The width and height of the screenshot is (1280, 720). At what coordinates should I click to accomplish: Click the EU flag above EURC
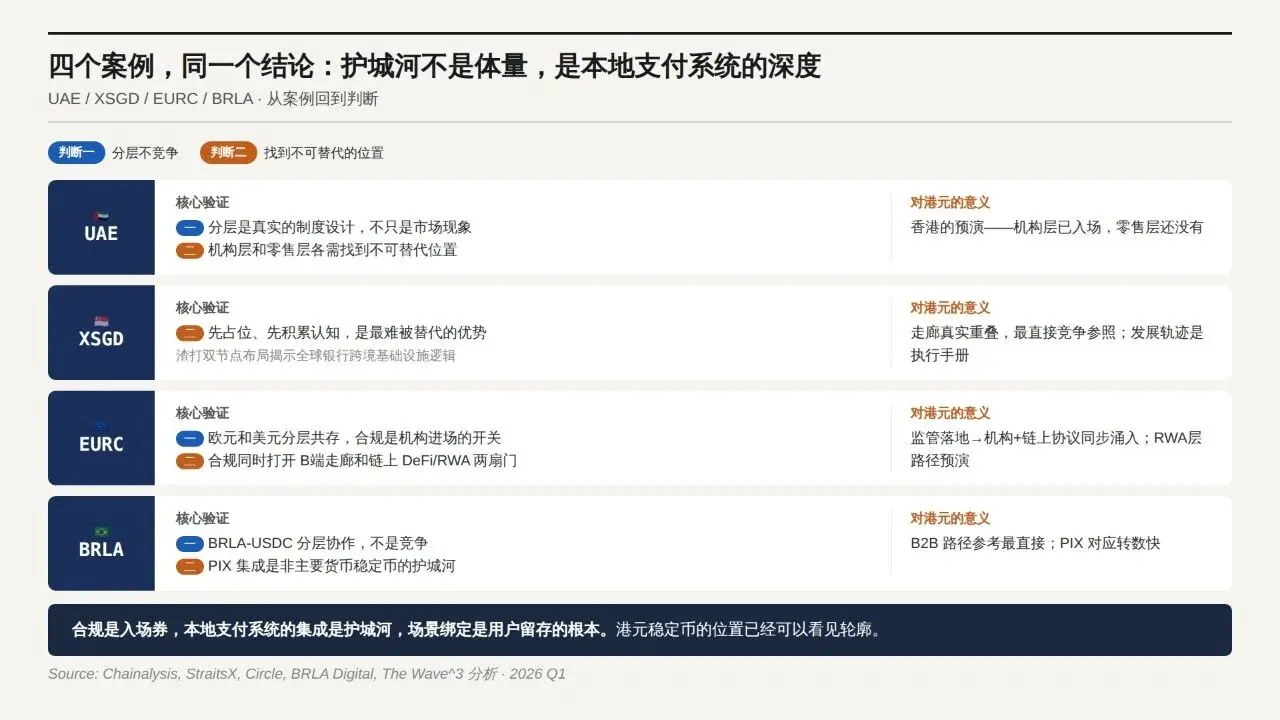coord(101,426)
